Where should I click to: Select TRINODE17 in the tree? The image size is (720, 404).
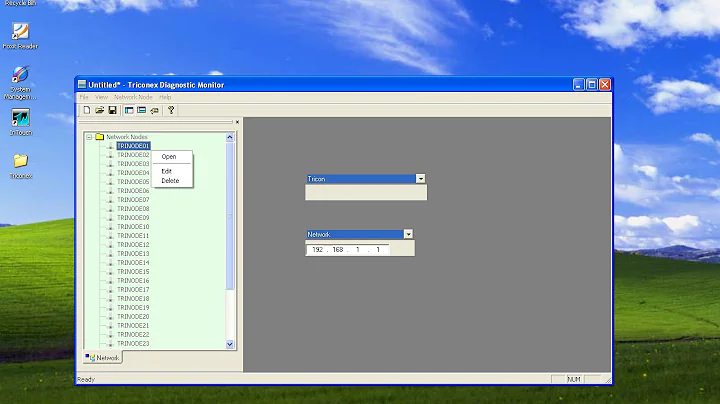(133, 290)
